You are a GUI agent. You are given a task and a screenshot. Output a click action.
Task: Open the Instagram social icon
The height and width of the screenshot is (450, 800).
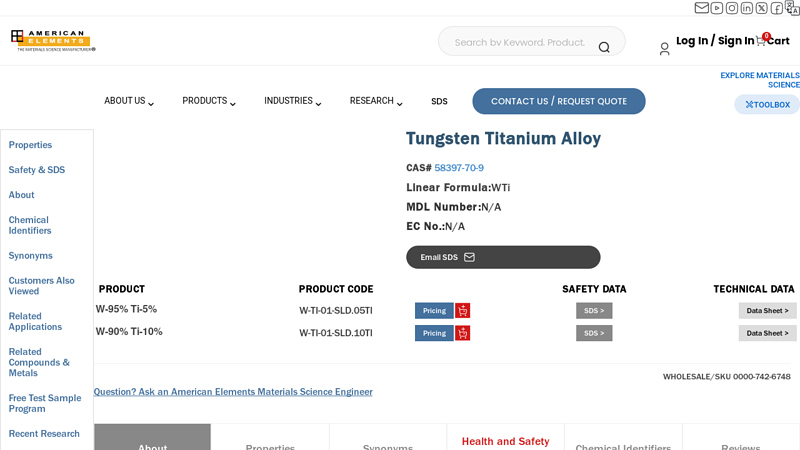click(732, 8)
